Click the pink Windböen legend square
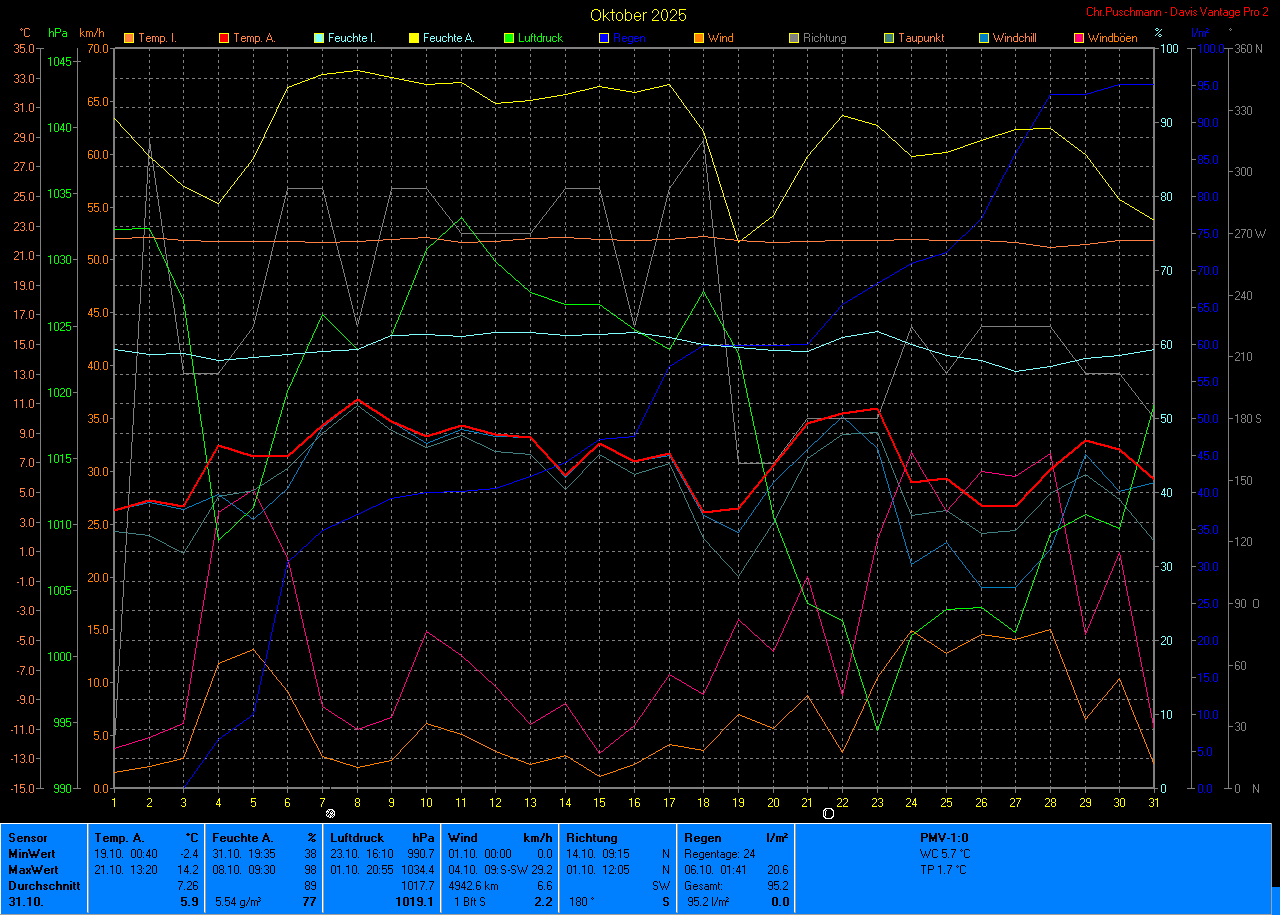This screenshot has width=1284, height=915. pos(1079,39)
